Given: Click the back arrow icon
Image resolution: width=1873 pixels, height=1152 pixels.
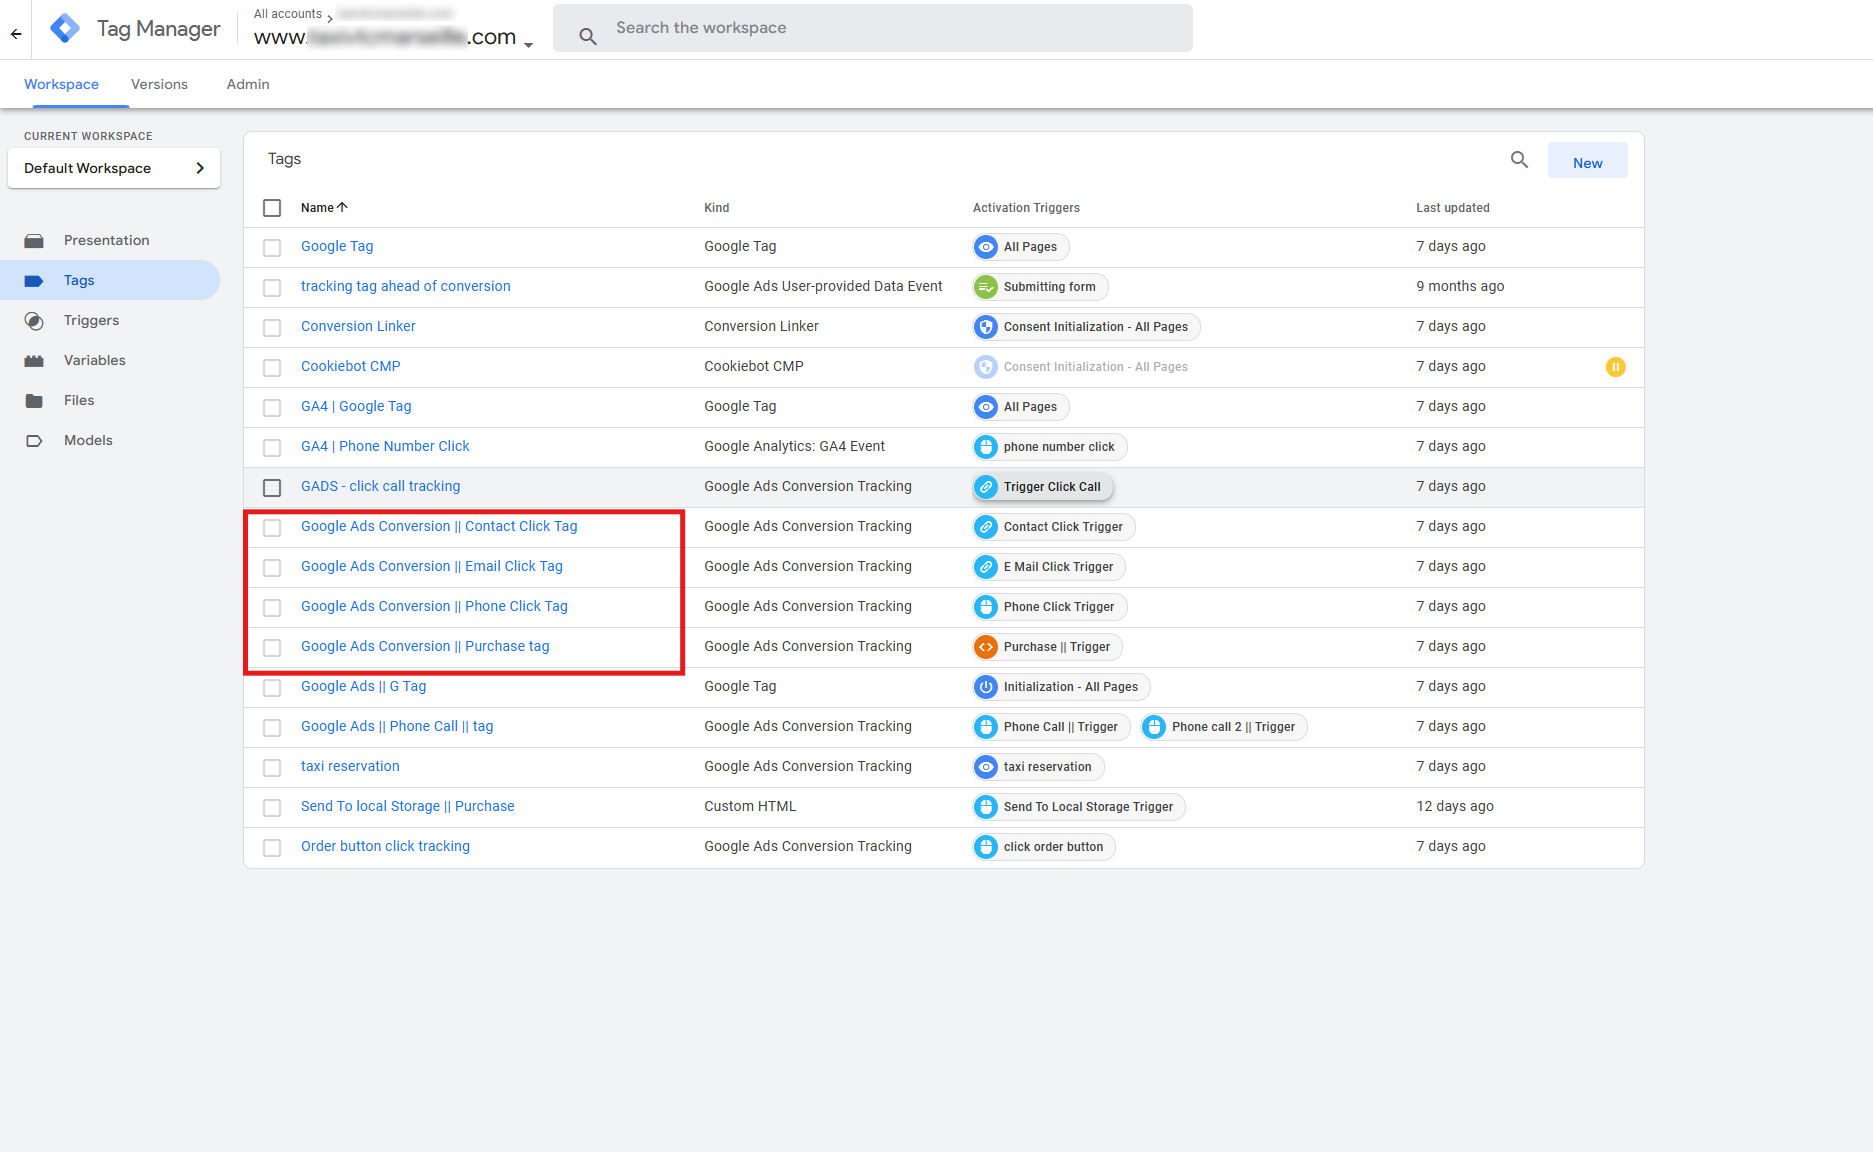Looking at the screenshot, I should click(16, 34).
